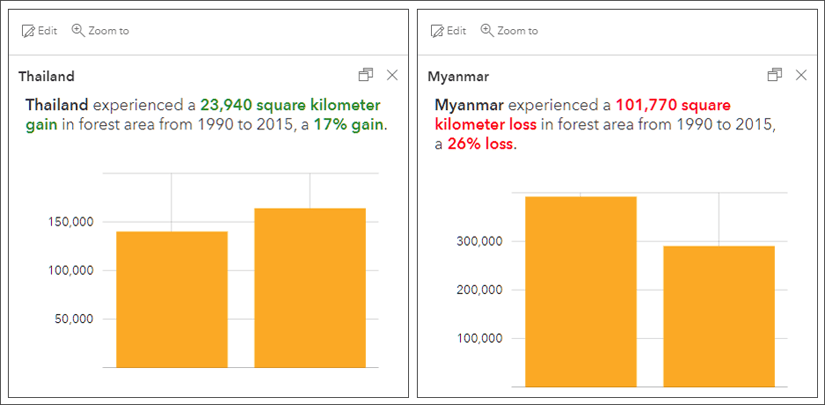
Task: Click the 150,000 axis label in Thailand chart
Action: tap(70, 222)
